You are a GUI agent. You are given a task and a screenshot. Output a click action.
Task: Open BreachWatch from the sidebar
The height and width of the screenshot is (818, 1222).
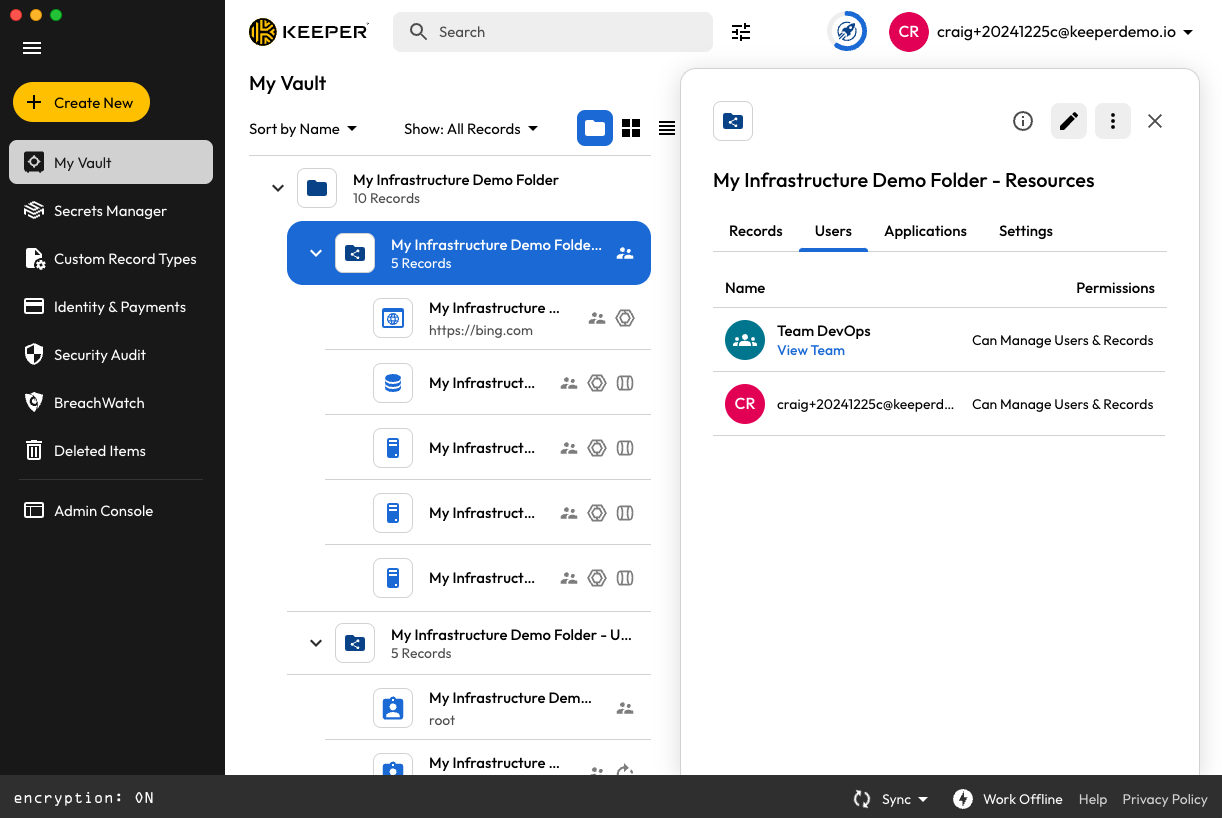(x=99, y=403)
